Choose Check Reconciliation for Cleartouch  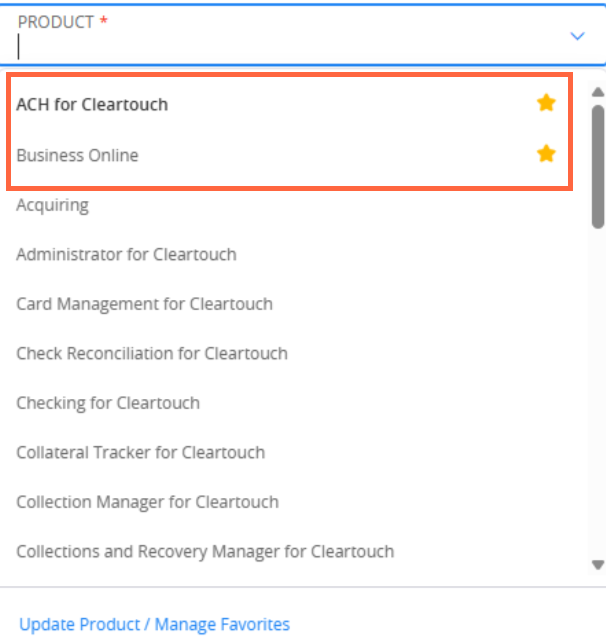pyautogui.click(x=152, y=353)
